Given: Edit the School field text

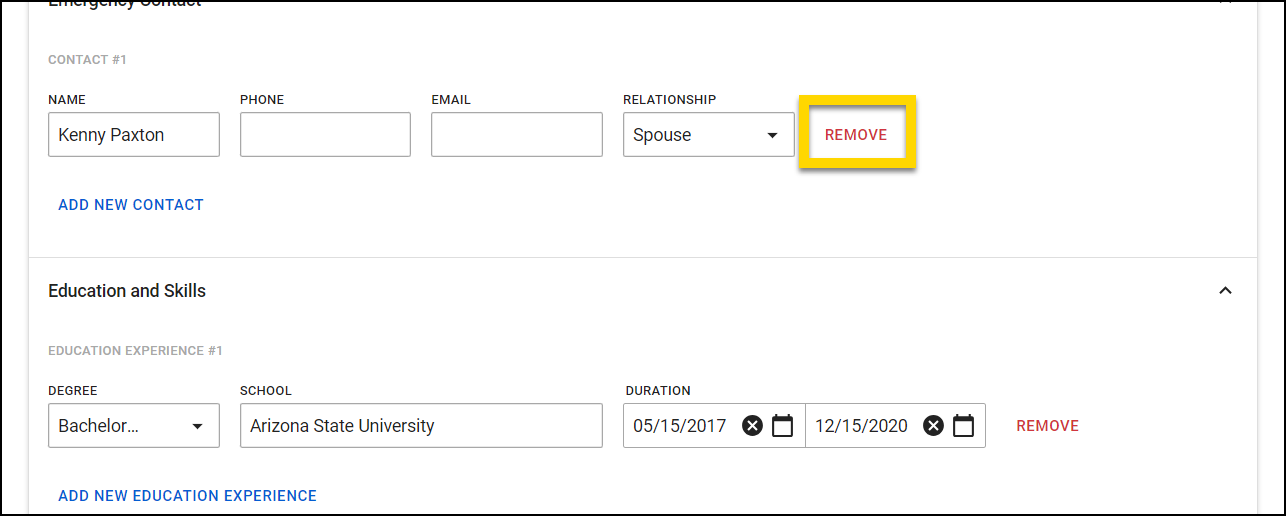Looking at the screenshot, I should [x=421, y=426].
